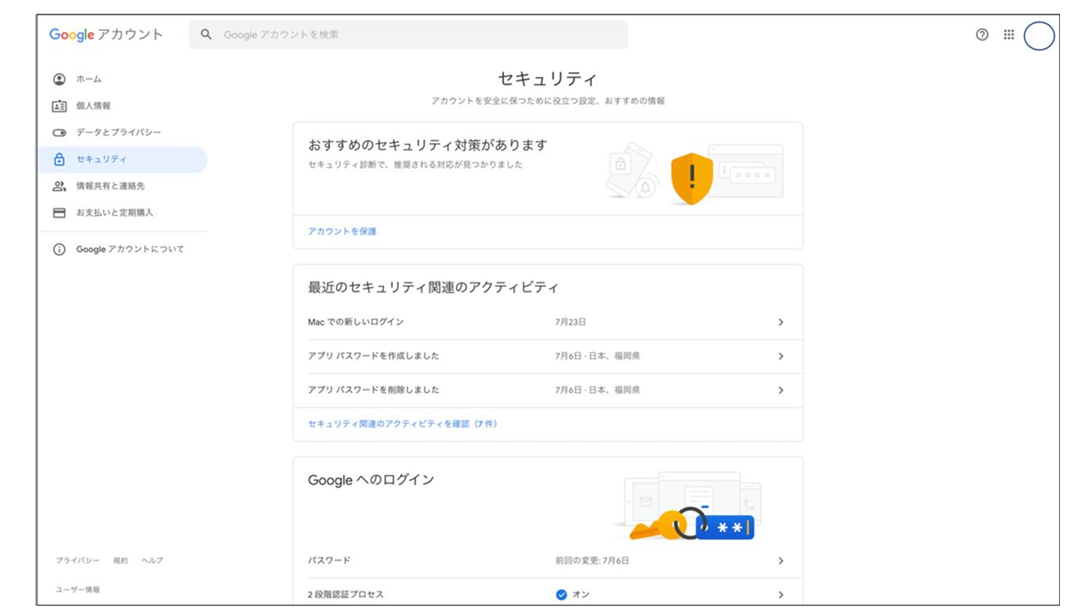Click the blue checkmark next to オン

[561, 595]
